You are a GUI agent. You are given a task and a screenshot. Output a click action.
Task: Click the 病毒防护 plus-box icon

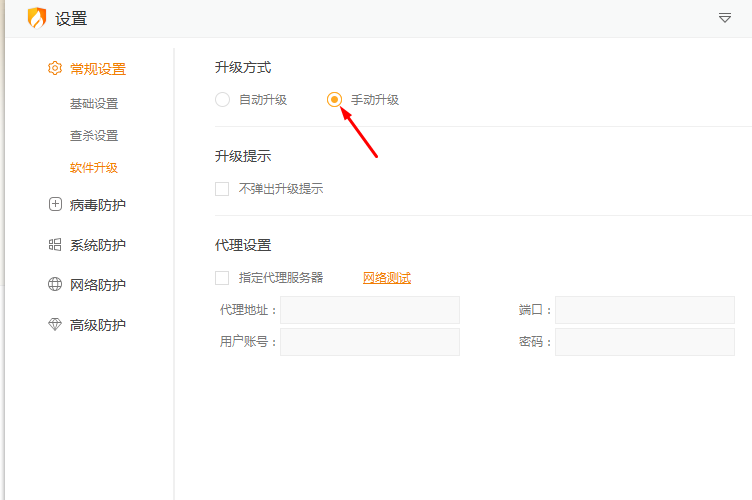coord(55,205)
